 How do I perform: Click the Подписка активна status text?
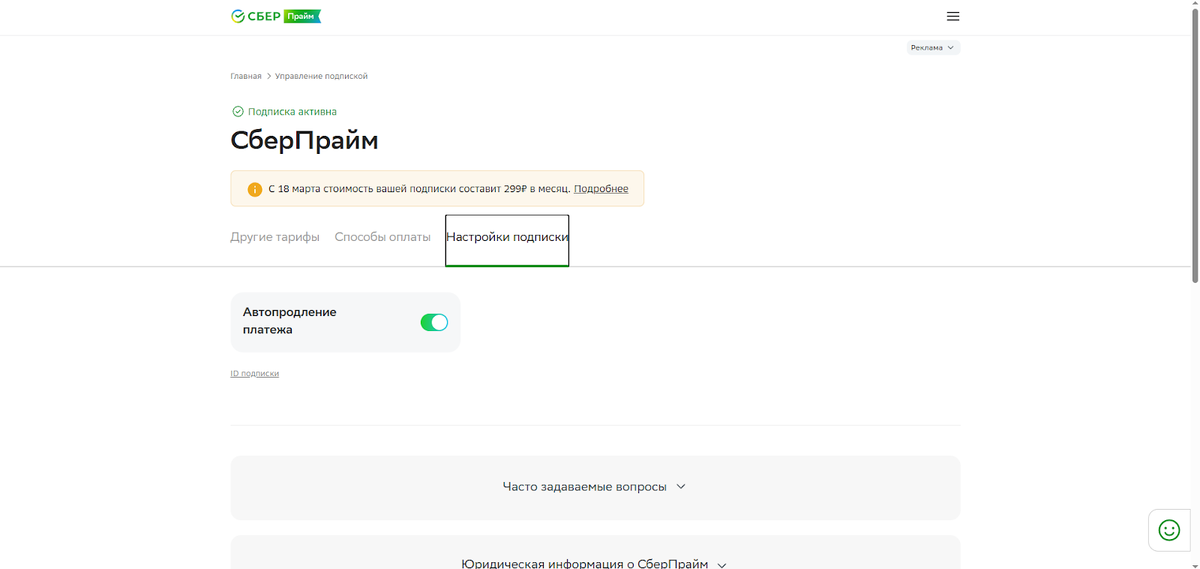coord(292,112)
